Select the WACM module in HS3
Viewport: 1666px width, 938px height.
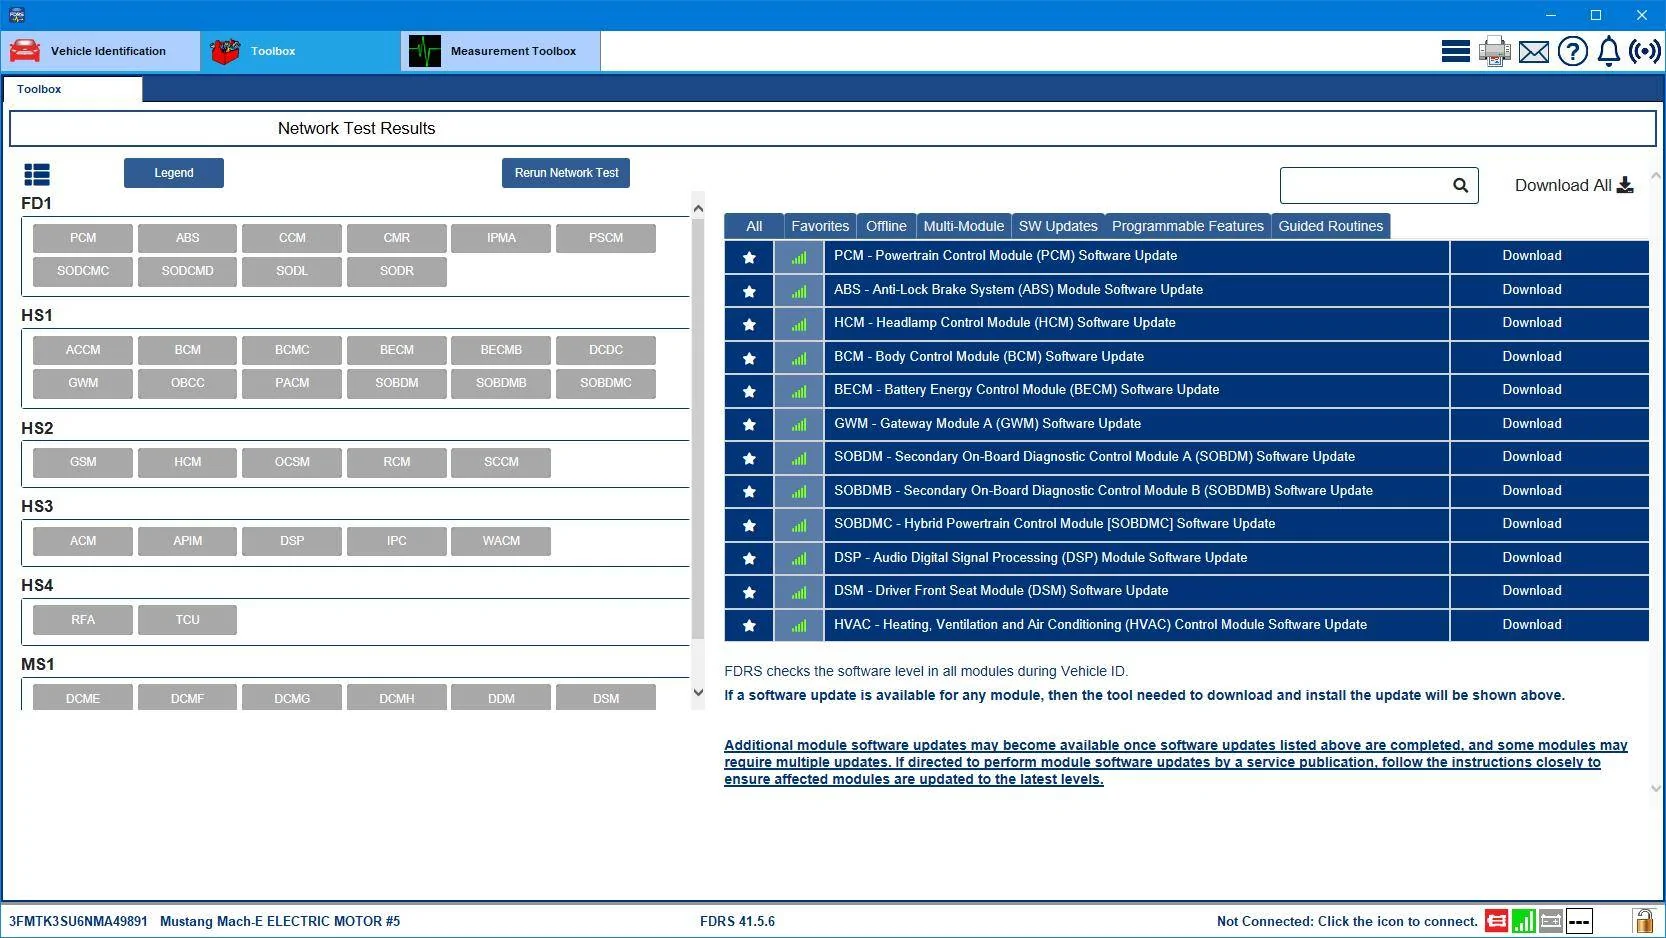click(x=501, y=541)
